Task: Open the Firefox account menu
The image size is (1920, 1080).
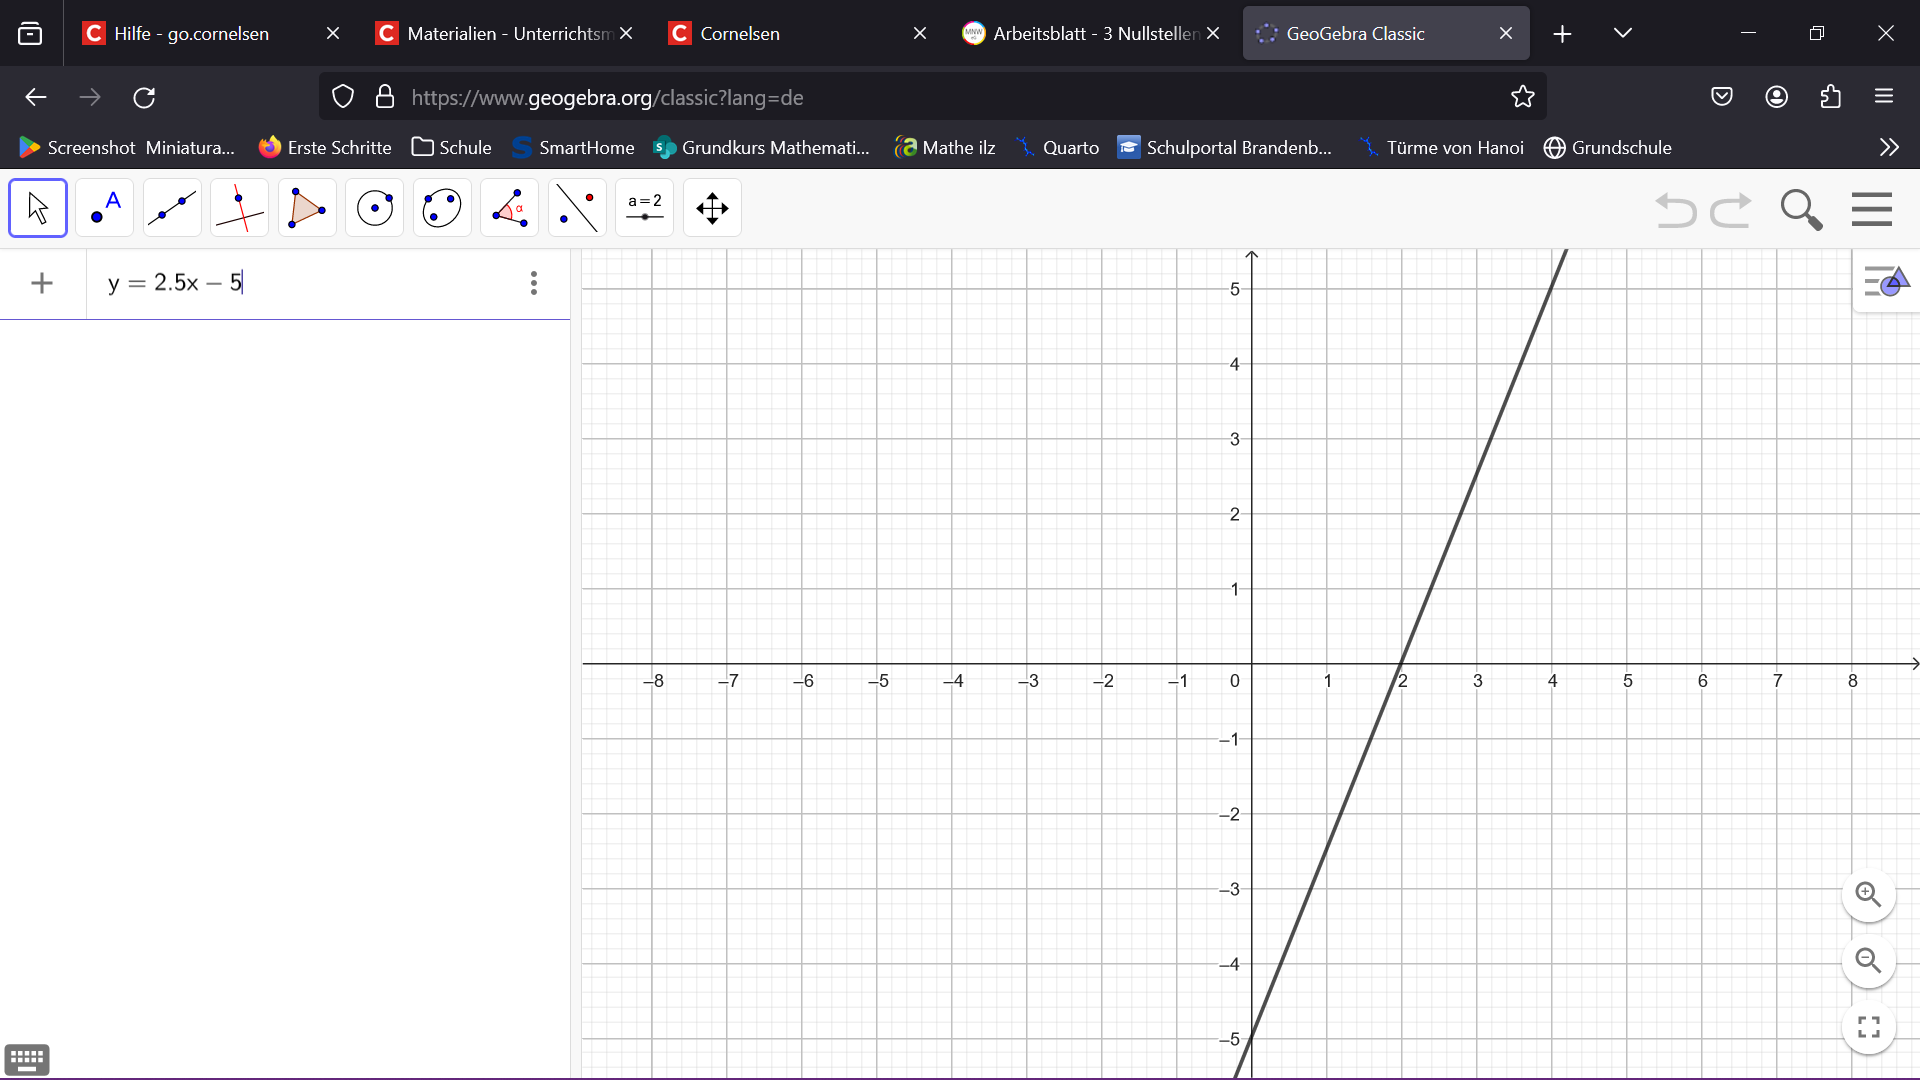Action: (x=1776, y=97)
